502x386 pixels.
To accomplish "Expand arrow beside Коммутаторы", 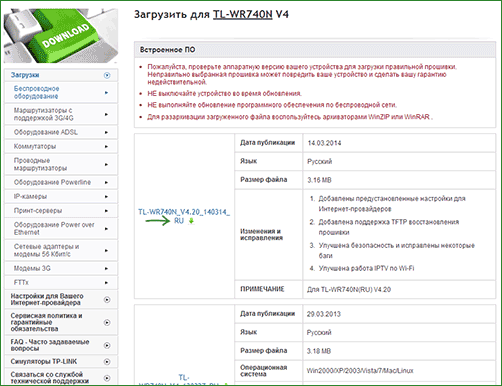I will pyautogui.click(x=106, y=146).
